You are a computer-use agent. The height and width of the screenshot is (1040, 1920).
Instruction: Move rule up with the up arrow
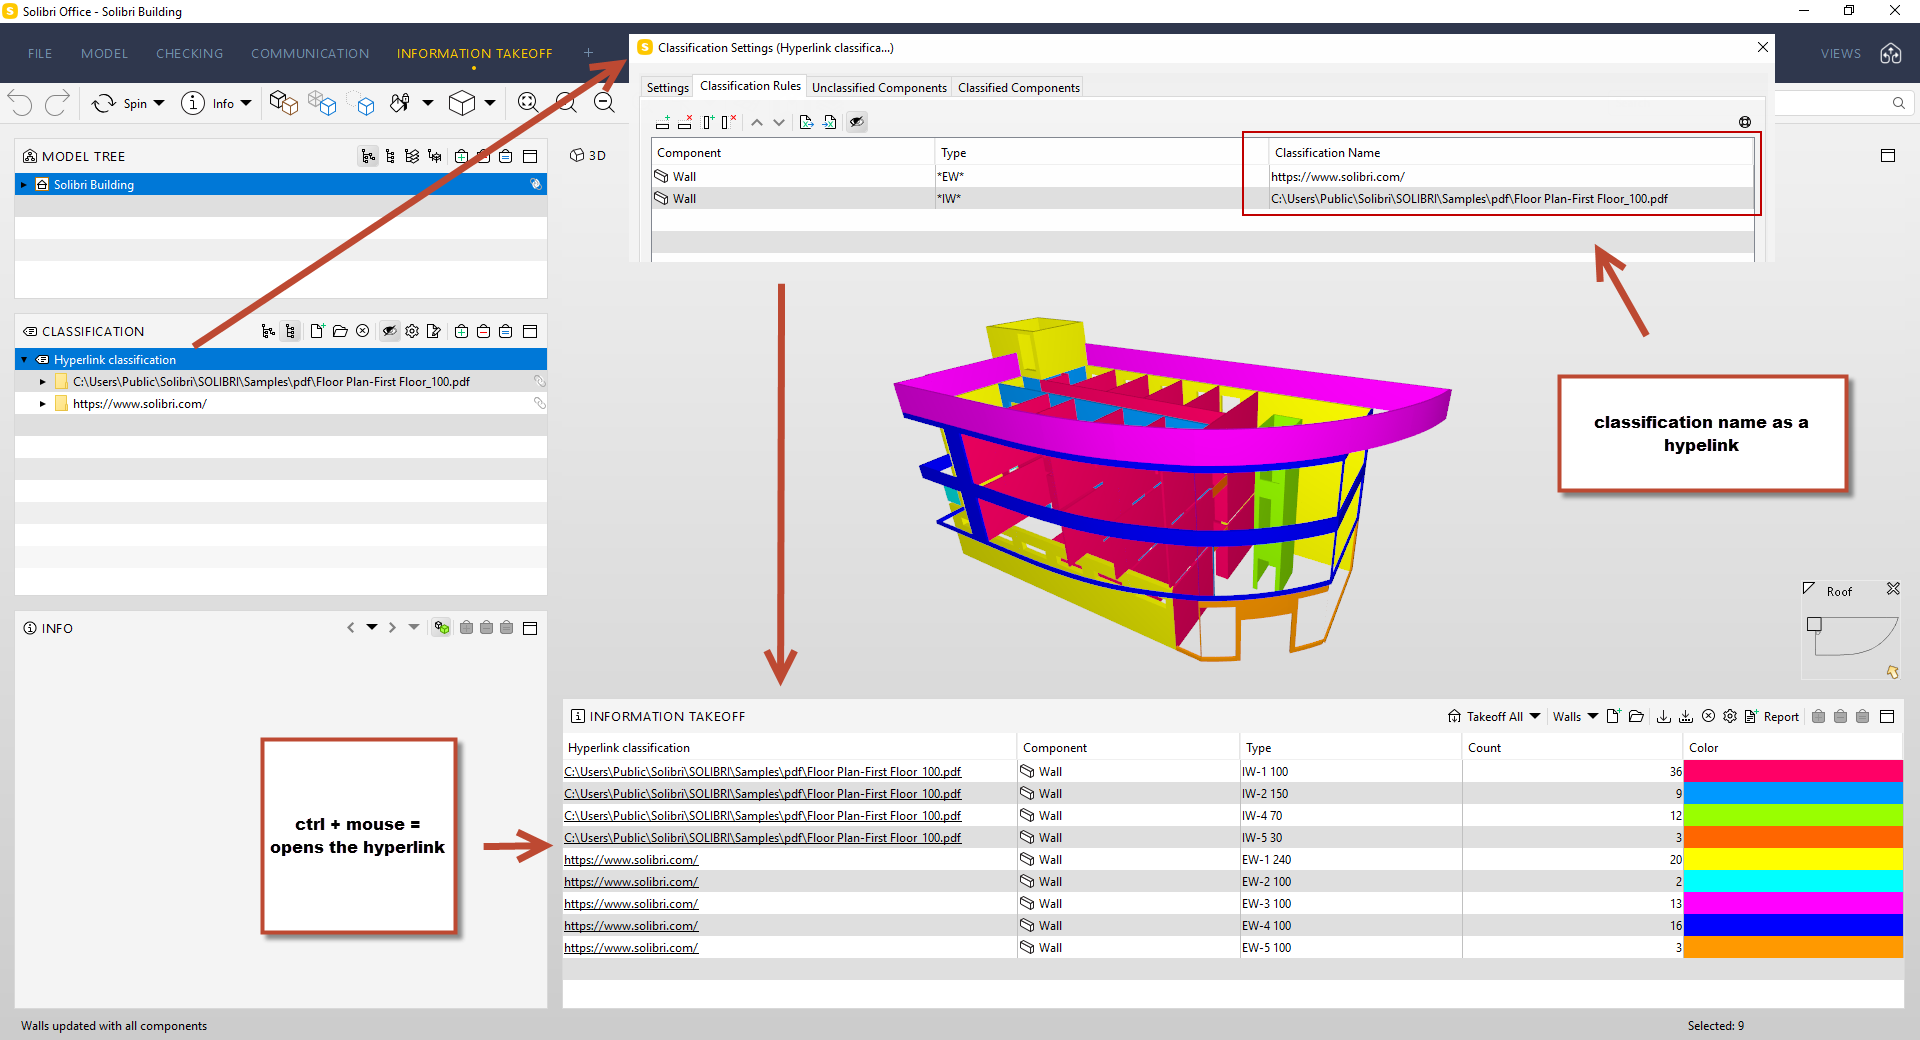(757, 122)
